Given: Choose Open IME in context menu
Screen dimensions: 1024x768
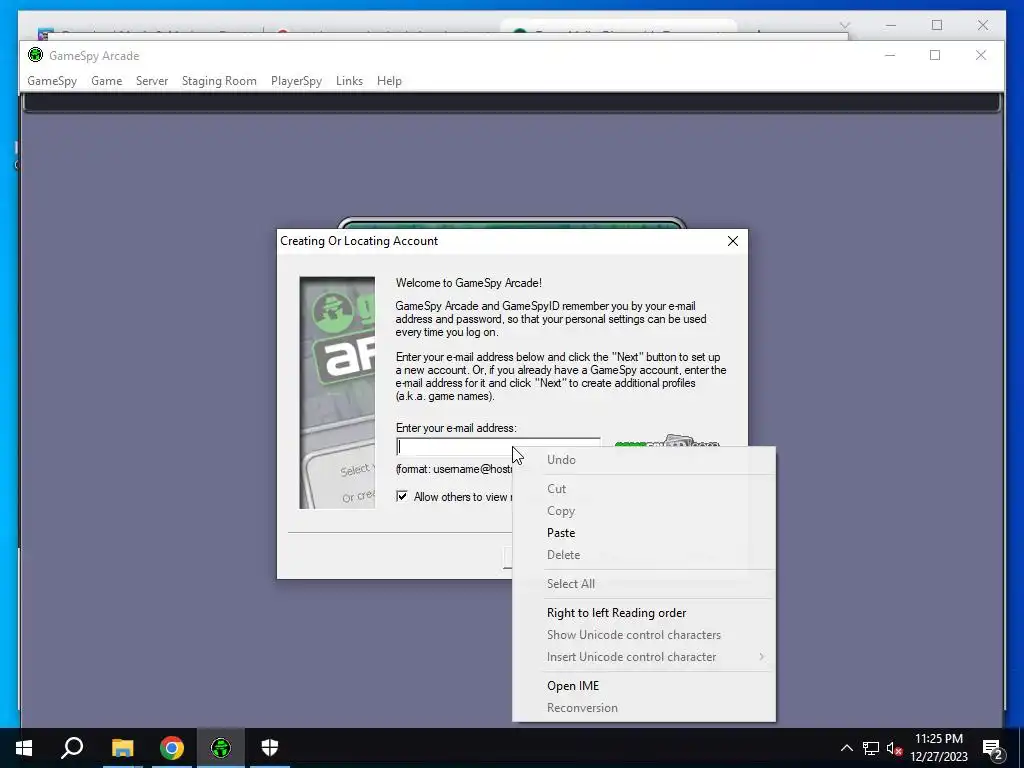Looking at the screenshot, I should click(x=644, y=686).
